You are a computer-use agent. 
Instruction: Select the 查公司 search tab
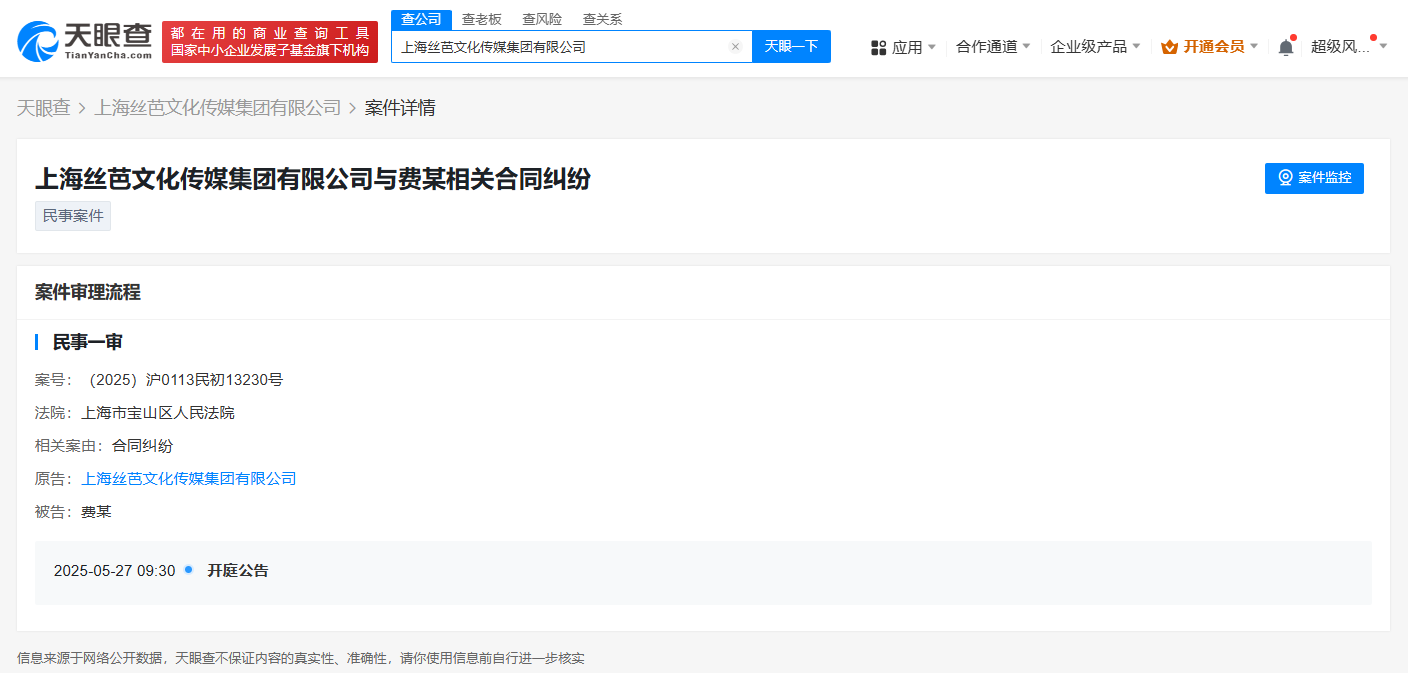[421, 19]
